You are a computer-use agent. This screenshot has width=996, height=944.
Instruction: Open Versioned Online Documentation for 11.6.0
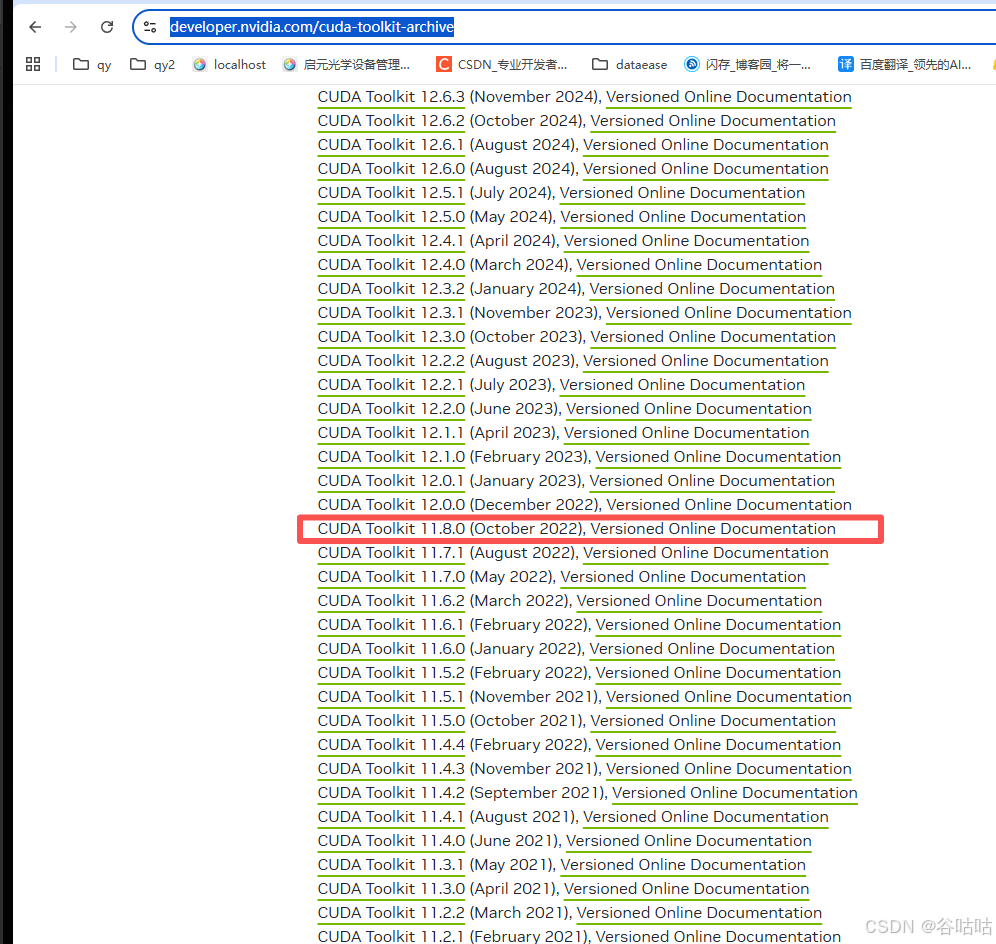[x=712, y=649]
